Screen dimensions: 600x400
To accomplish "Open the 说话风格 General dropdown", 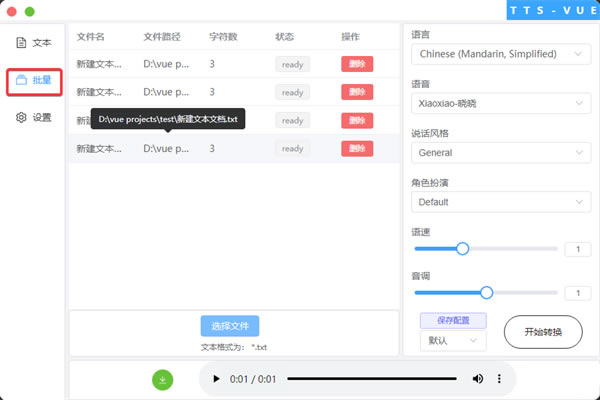I will [x=501, y=153].
